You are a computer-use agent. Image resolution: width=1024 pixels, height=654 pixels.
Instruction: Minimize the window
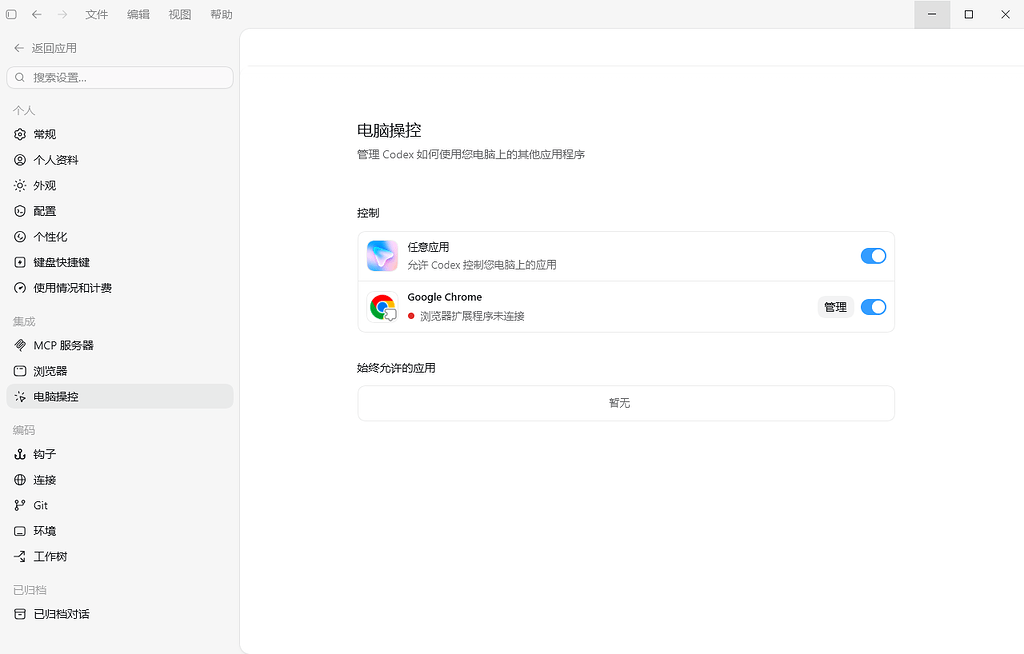click(932, 14)
